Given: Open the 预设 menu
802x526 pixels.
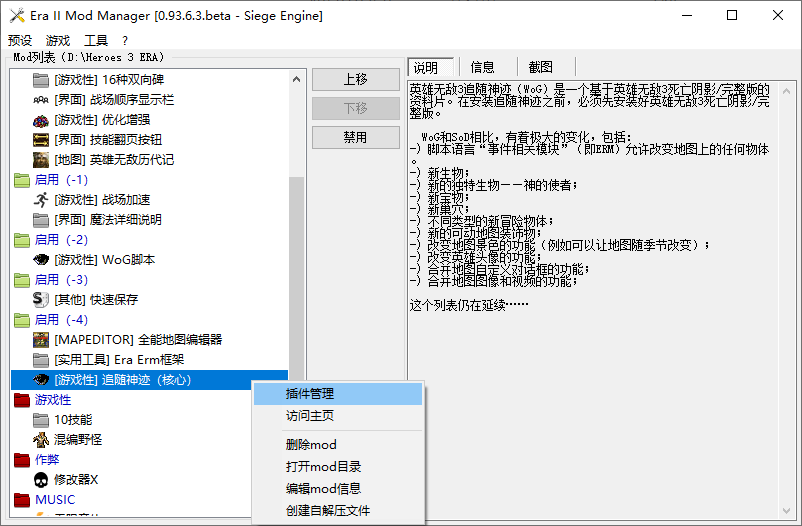Looking at the screenshot, I should tap(20, 40).
